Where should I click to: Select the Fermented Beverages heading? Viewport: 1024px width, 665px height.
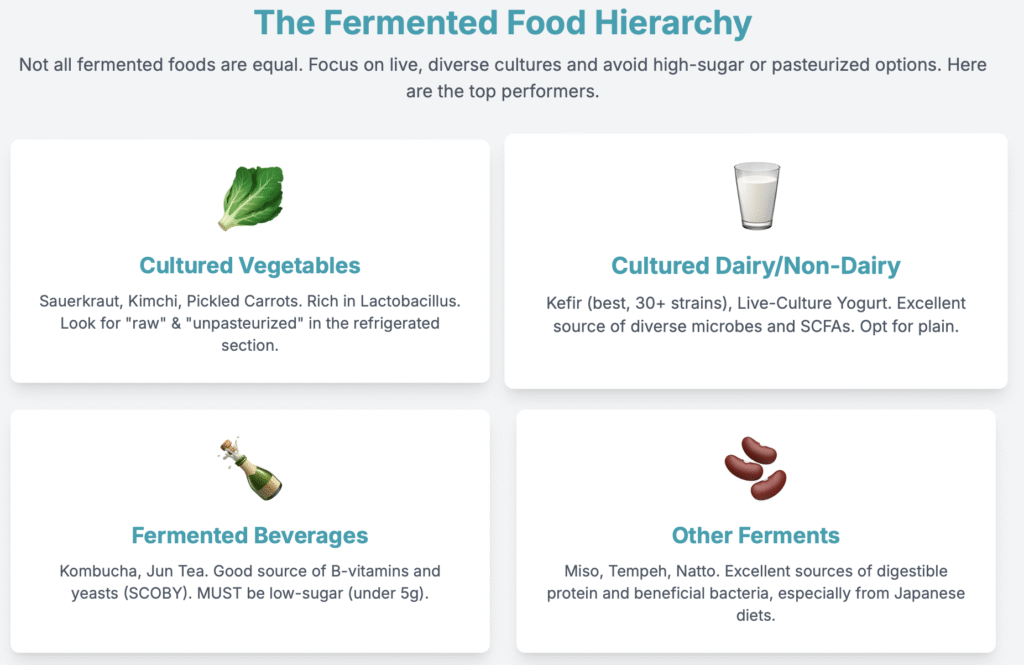coord(250,536)
